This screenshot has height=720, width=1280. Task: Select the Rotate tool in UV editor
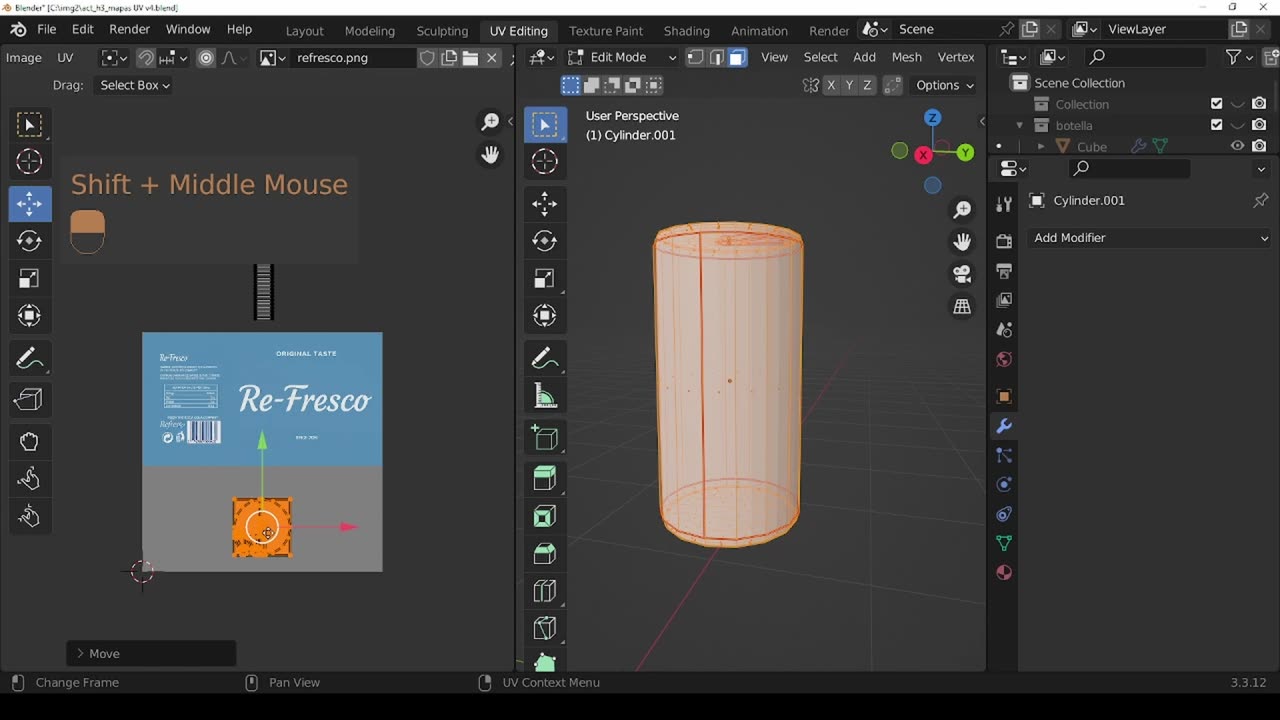click(29, 241)
